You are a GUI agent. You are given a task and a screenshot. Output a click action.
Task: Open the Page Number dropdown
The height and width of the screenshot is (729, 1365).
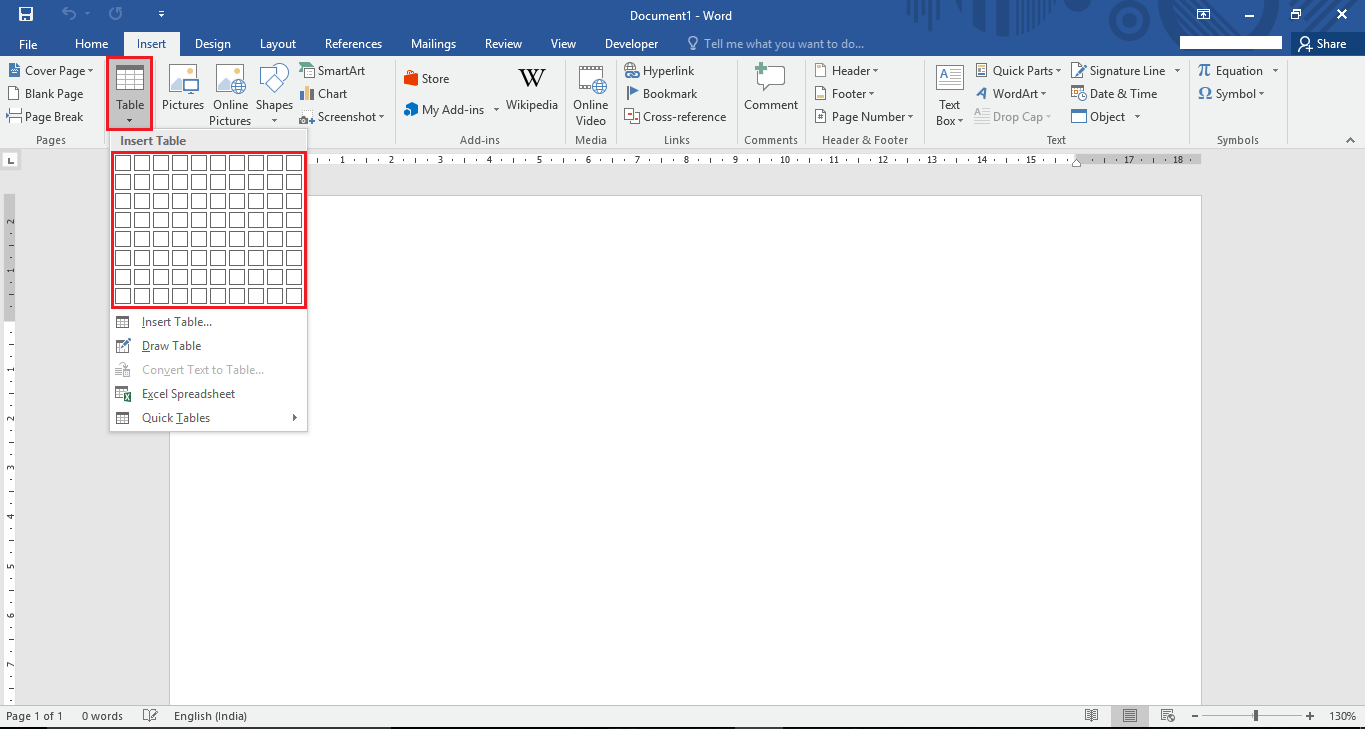click(864, 117)
